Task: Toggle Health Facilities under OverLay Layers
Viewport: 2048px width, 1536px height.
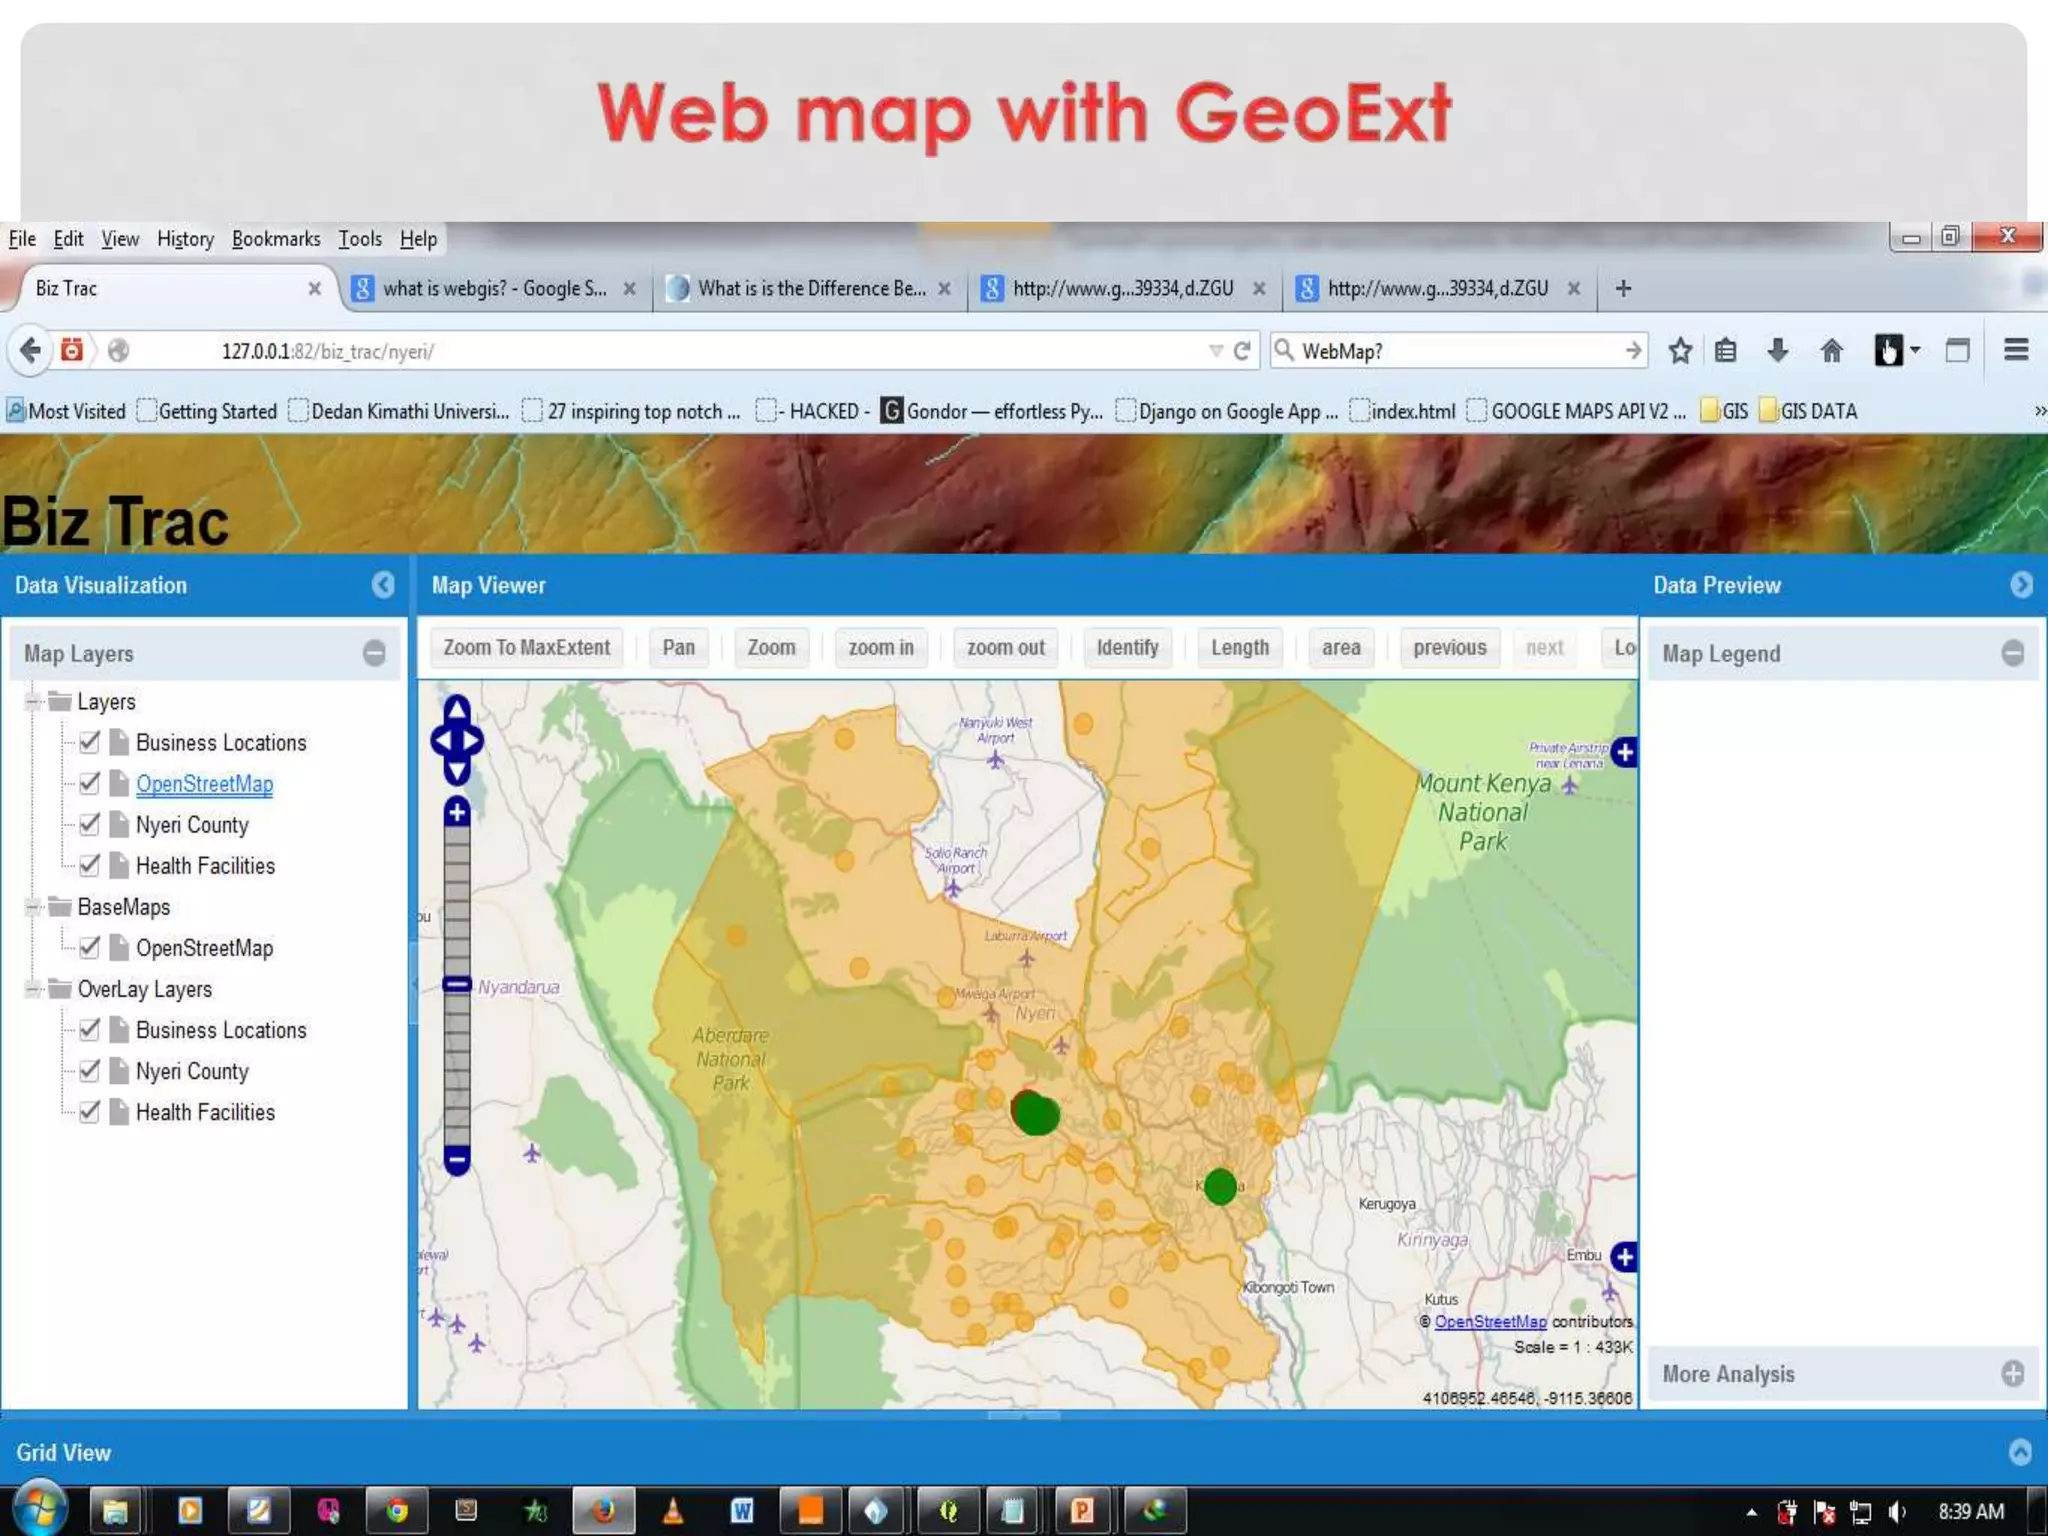Action: tap(89, 1111)
